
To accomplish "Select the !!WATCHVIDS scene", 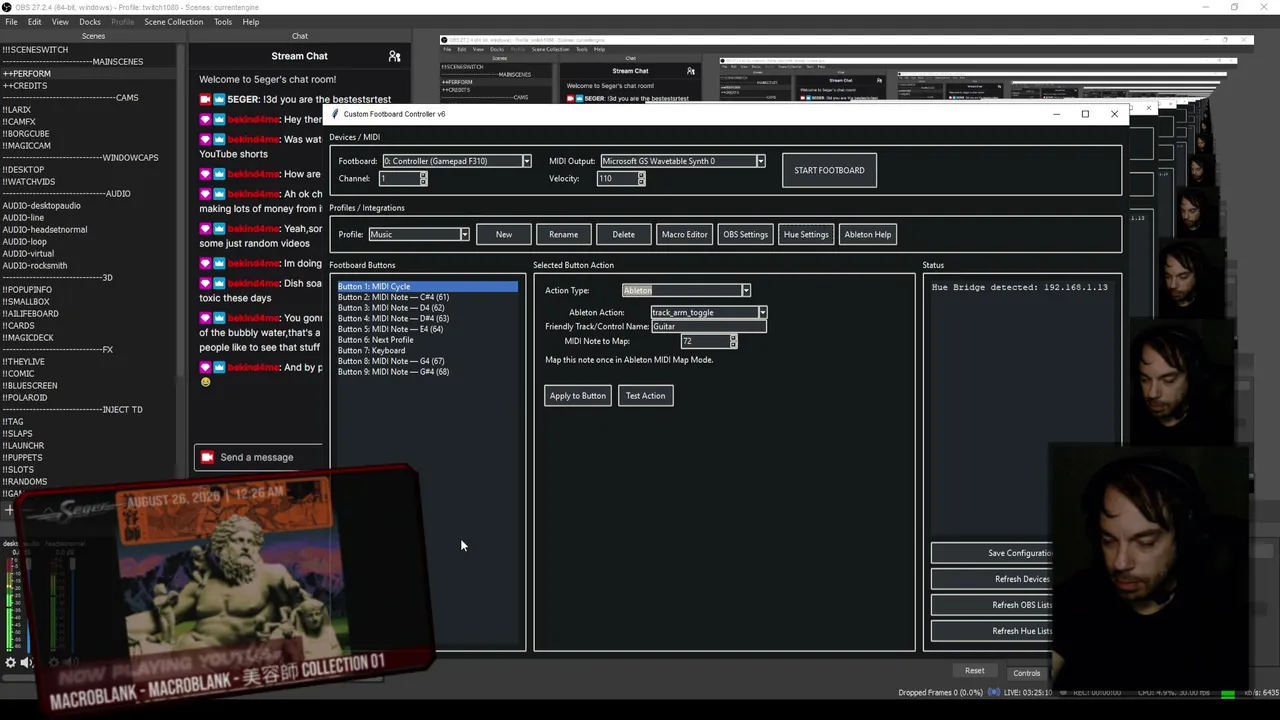I will (90, 182).
